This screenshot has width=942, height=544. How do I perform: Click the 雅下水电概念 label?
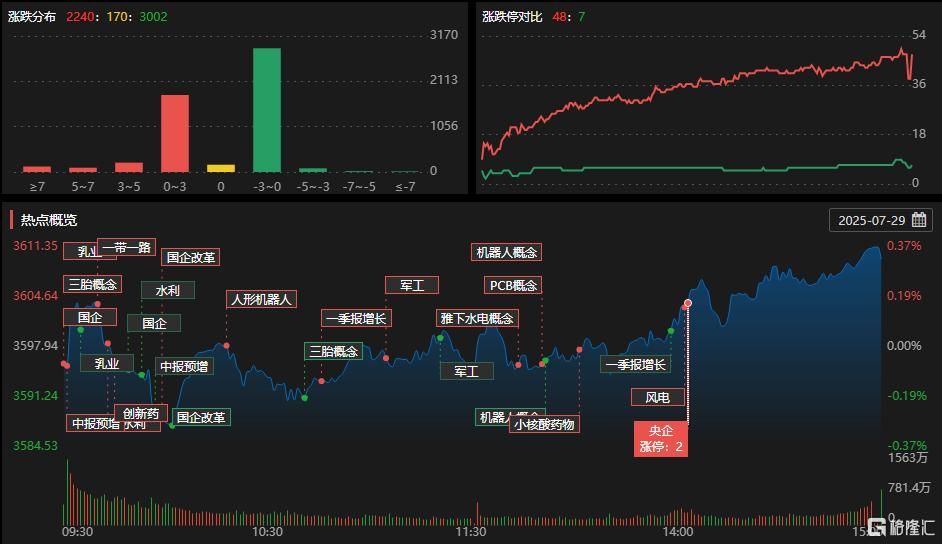477,318
